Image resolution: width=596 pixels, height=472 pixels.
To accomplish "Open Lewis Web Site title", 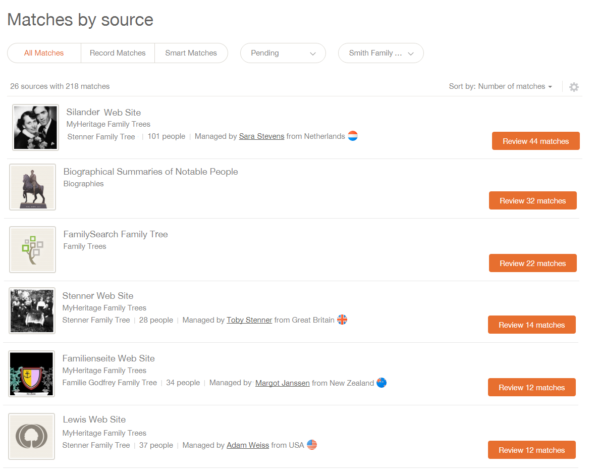I will [x=94, y=420].
